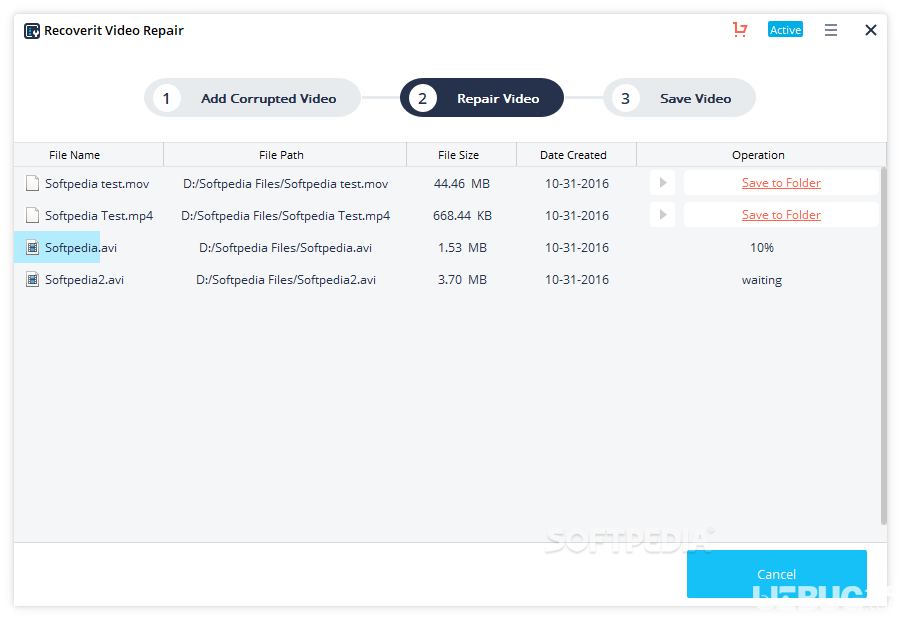The image size is (902, 620).
Task: Click path D:/Softpedia Files/Softpedia test.mov
Action: click(x=285, y=183)
